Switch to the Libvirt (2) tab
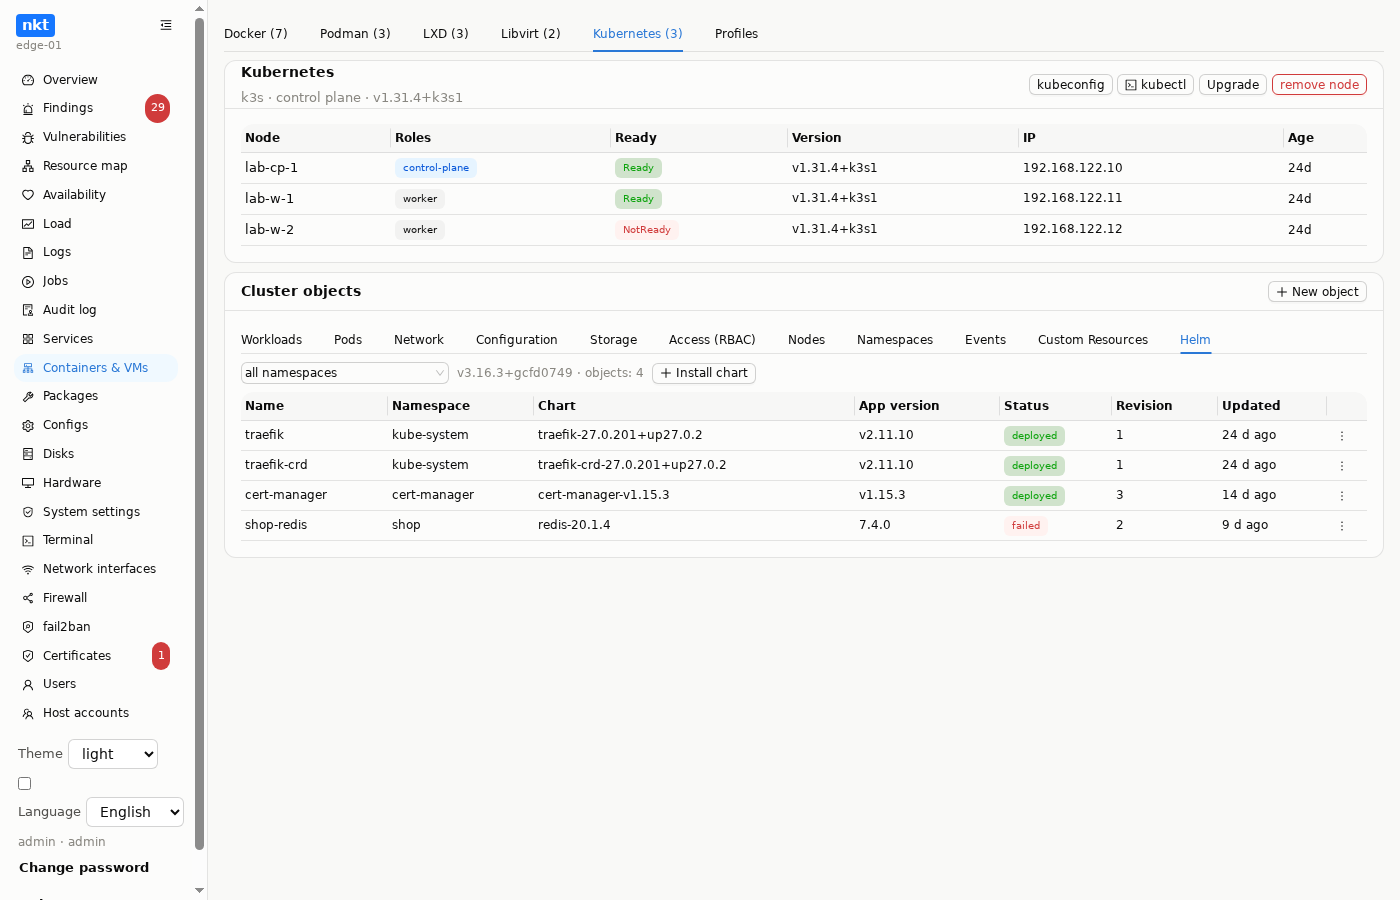 point(531,34)
